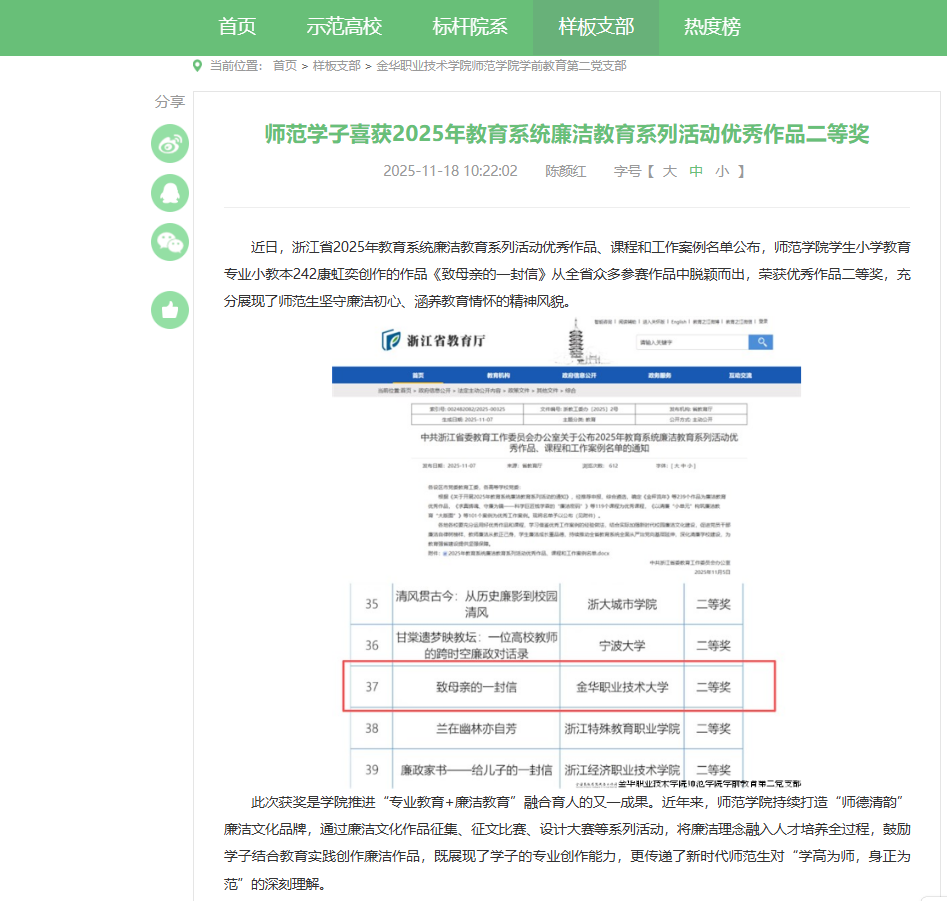Open 金华职业技术学院师范学院学前教育第二党支部 breadcrumb link

pos(501,66)
